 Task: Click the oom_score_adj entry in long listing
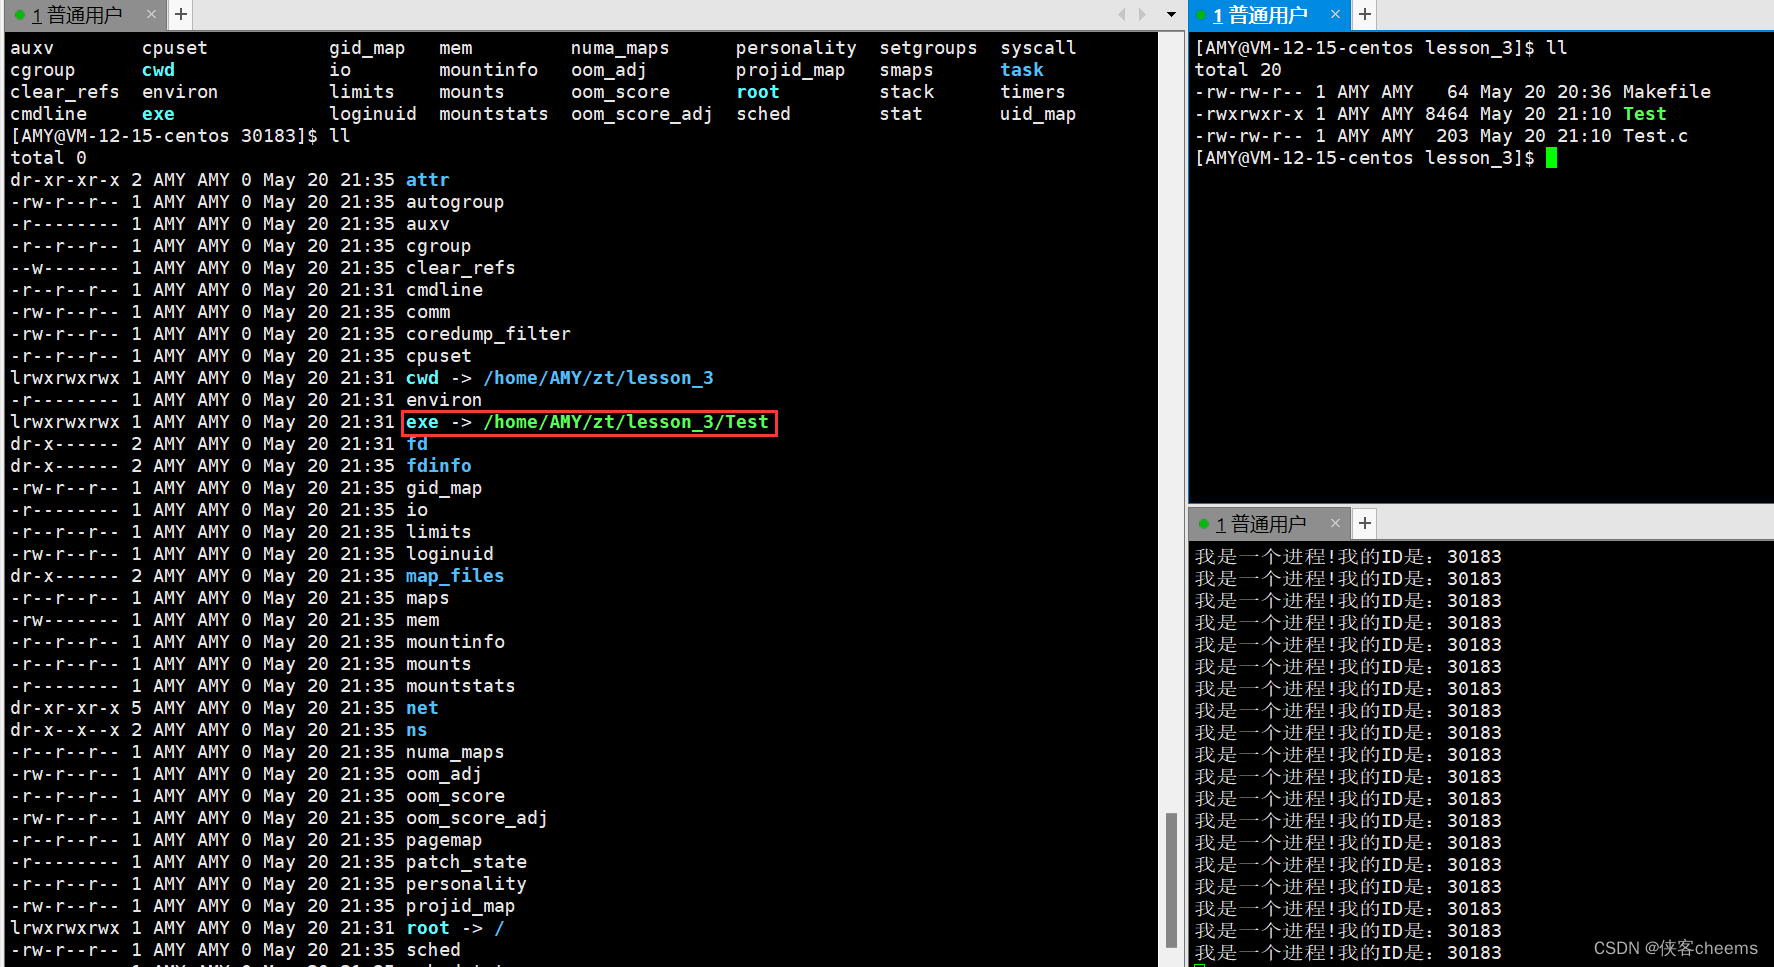coord(477,818)
